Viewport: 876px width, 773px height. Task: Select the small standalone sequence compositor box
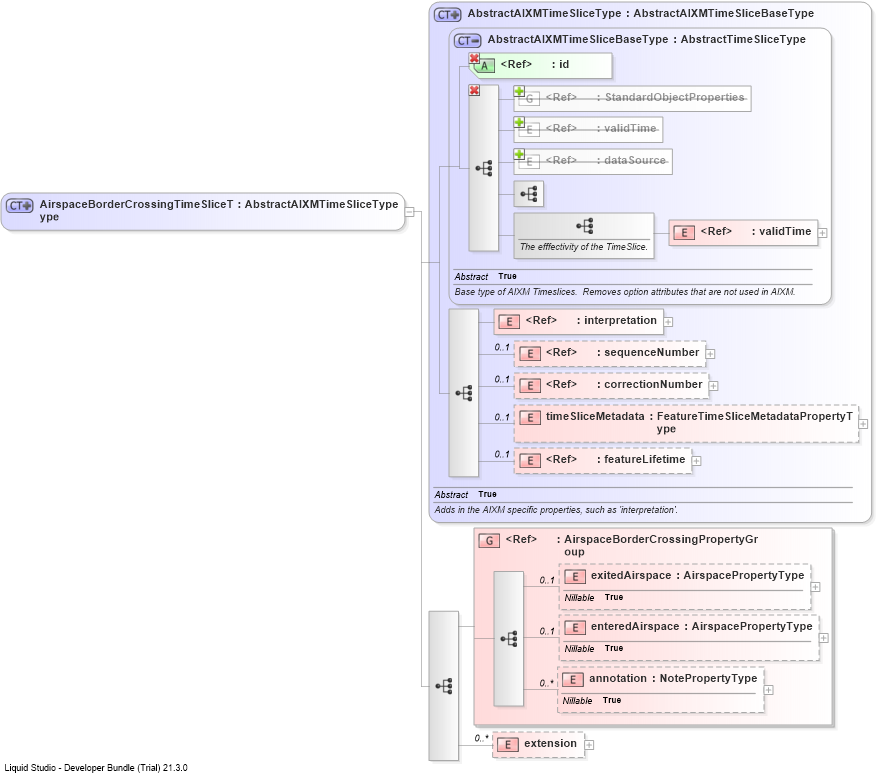pyautogui.click(x=529, y=194)
